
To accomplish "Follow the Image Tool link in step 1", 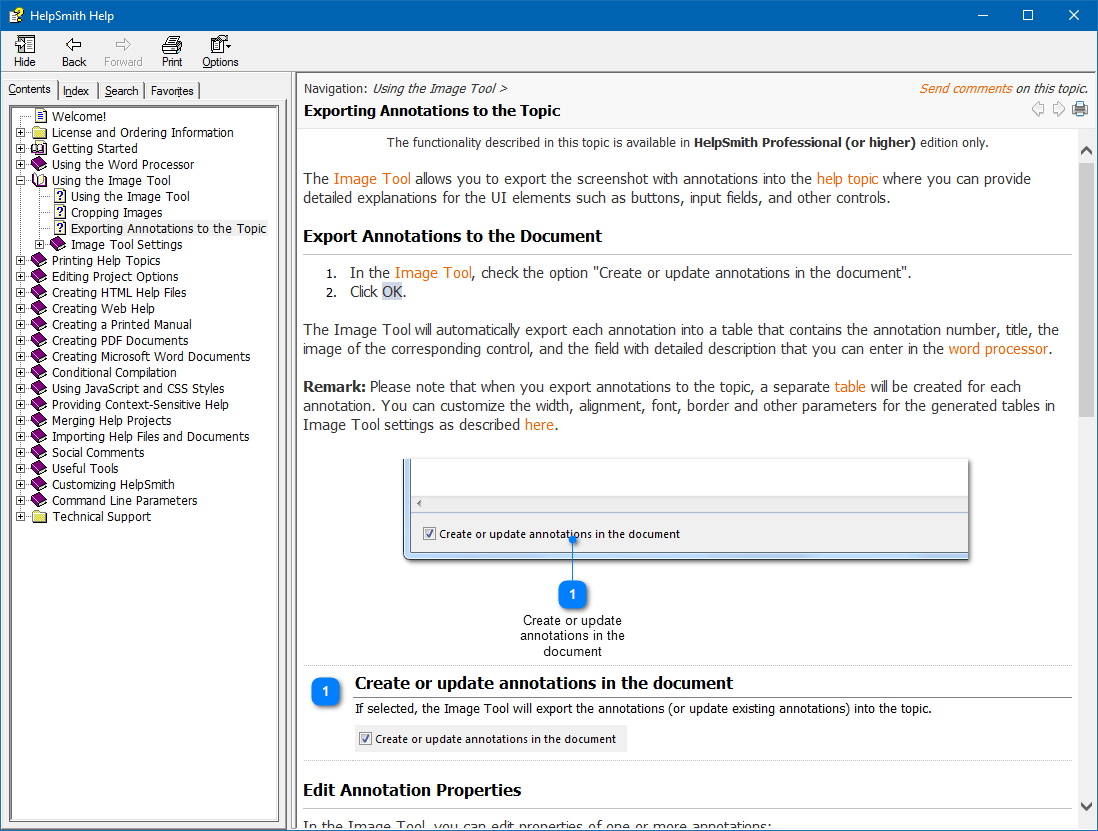I will pyautogui.click(x=433, y=273).
